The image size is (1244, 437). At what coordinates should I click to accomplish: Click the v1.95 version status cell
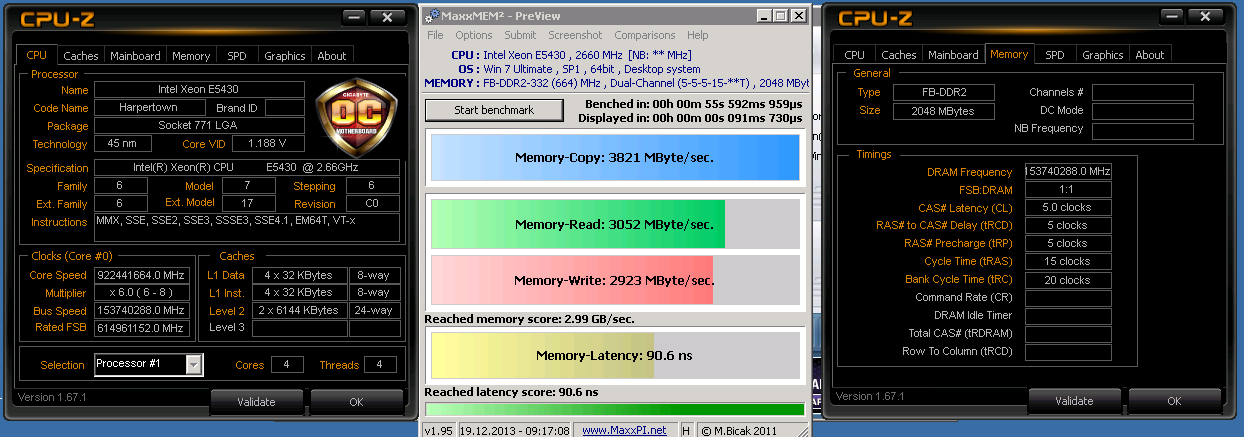coord(438,430)
